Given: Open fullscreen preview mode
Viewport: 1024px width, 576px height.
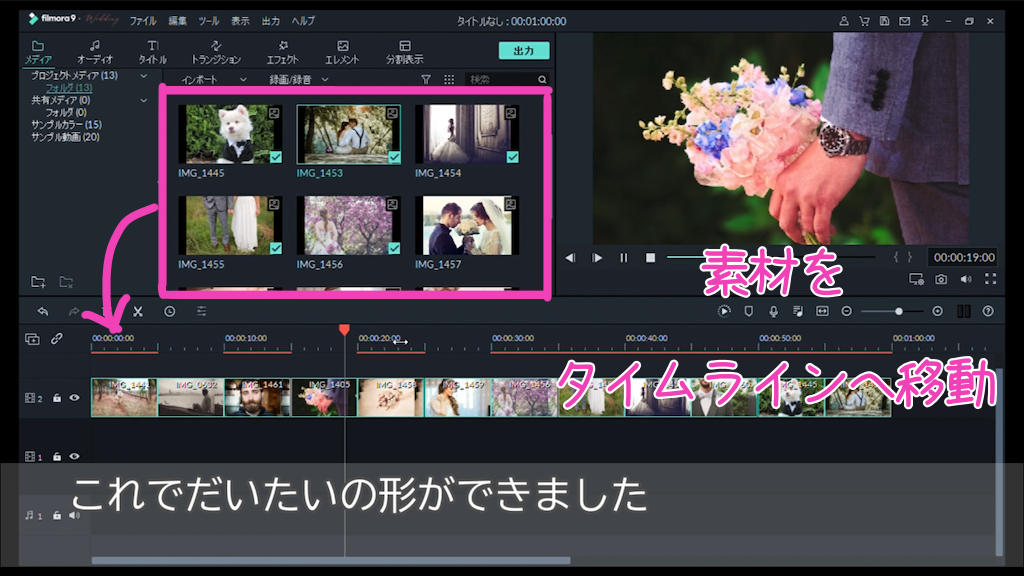Looking at the screenshot, I should tap(990, 280).
